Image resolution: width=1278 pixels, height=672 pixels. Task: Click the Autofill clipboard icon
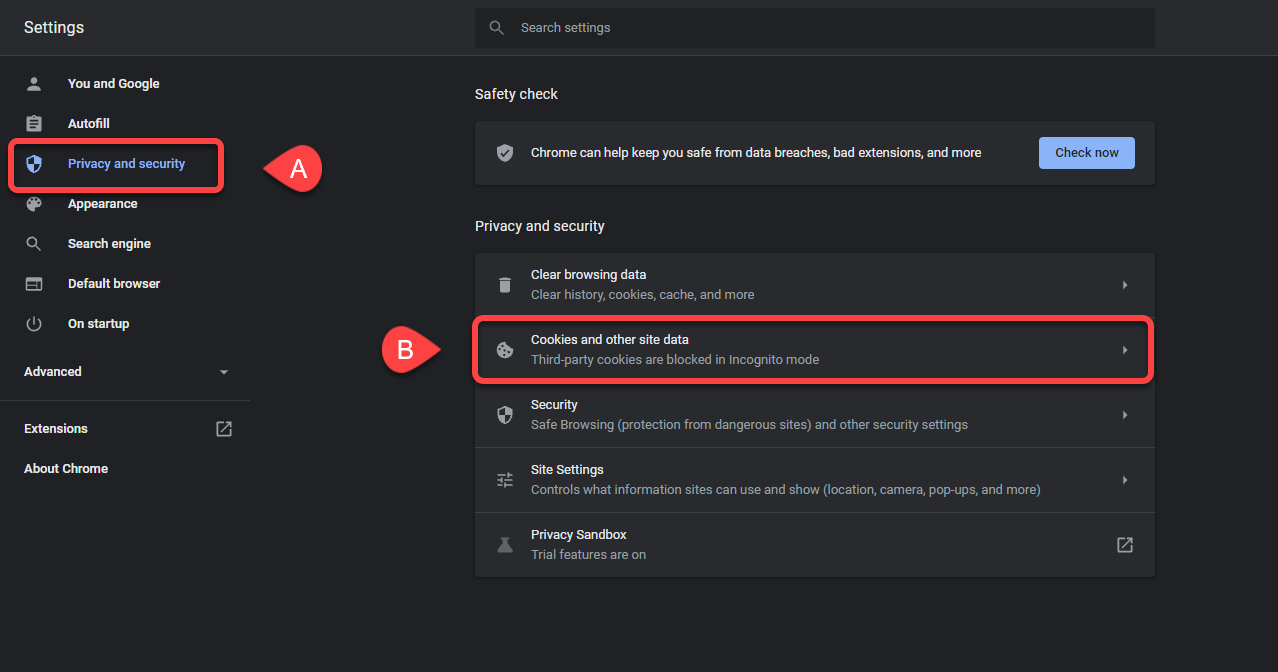click(34, 124)
